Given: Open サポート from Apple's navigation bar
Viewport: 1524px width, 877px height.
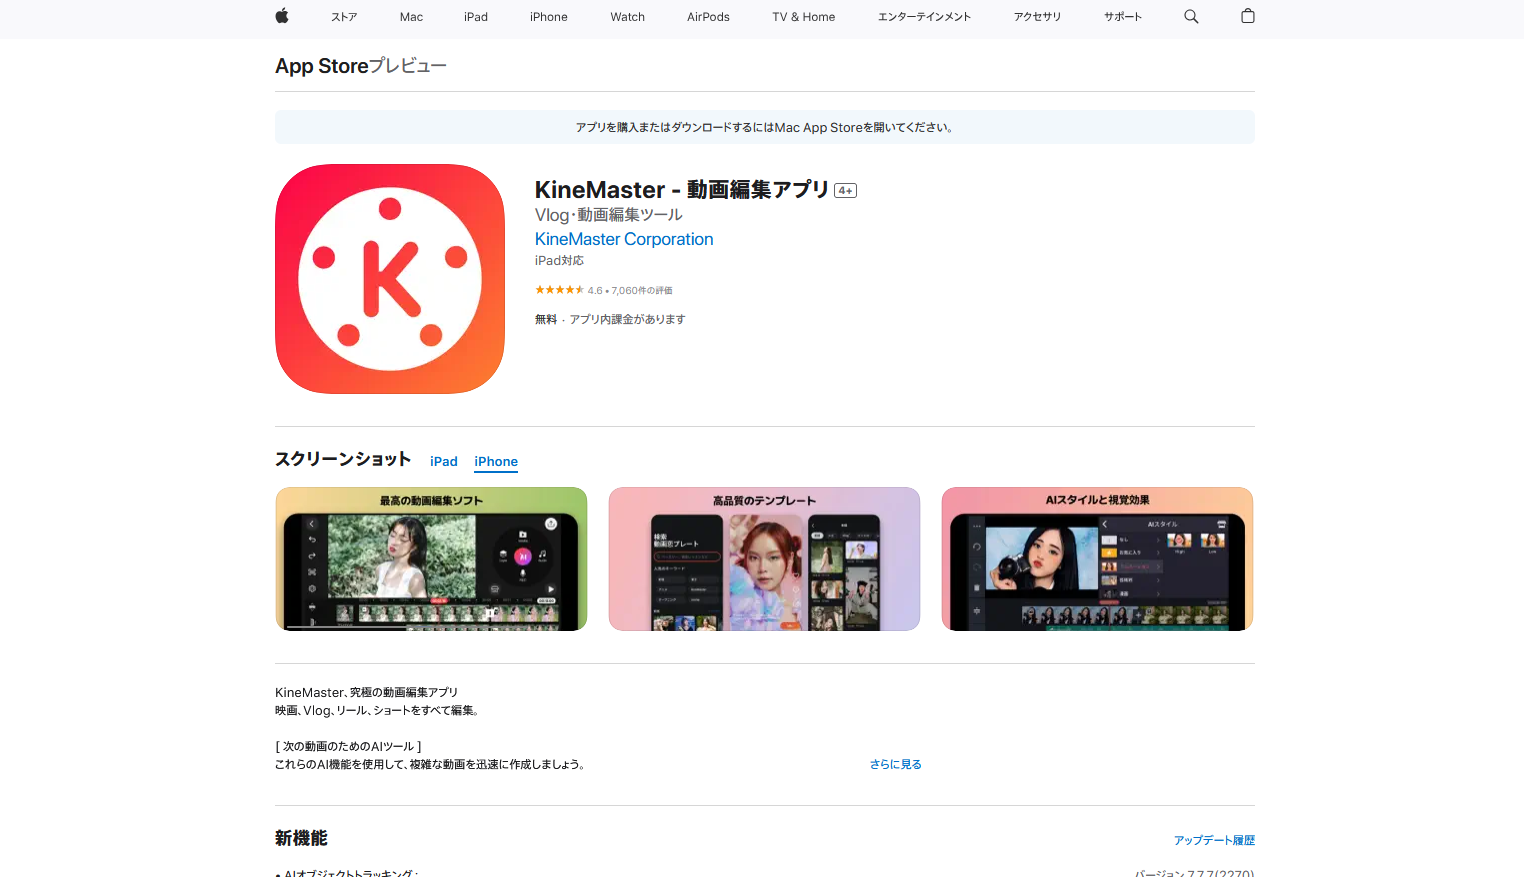Looking at the screenshot, I should coord(1121,16).
